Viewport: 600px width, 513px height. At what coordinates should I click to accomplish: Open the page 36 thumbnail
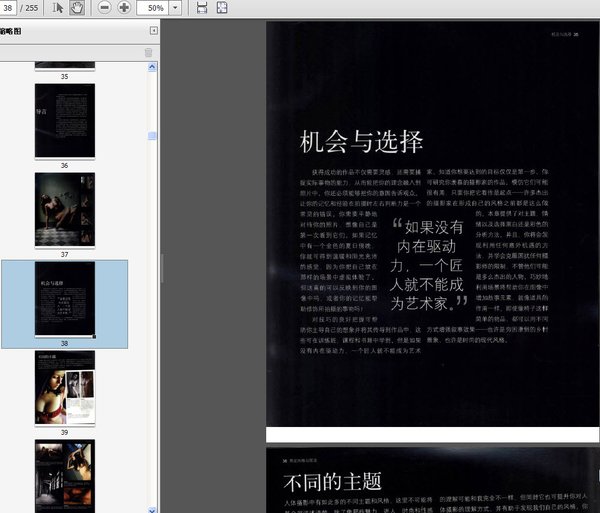click(x=65, y=120)
